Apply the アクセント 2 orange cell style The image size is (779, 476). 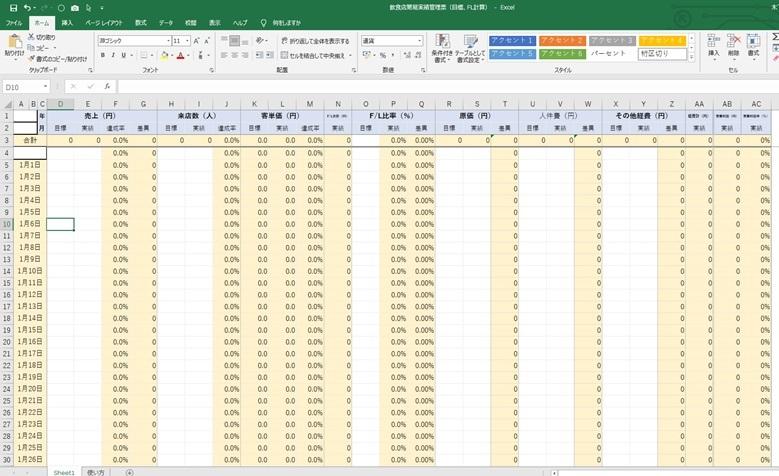click(x=561, y=41)
